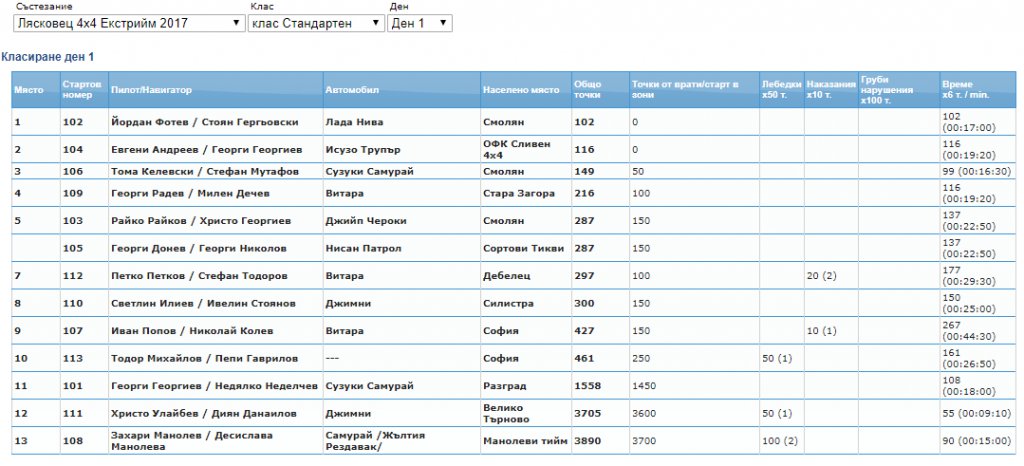Select the Йордан Фотев / Стоян Гергьовски row
The height and width of the screenshot is (466, 1024).
(x=513, y=122)
